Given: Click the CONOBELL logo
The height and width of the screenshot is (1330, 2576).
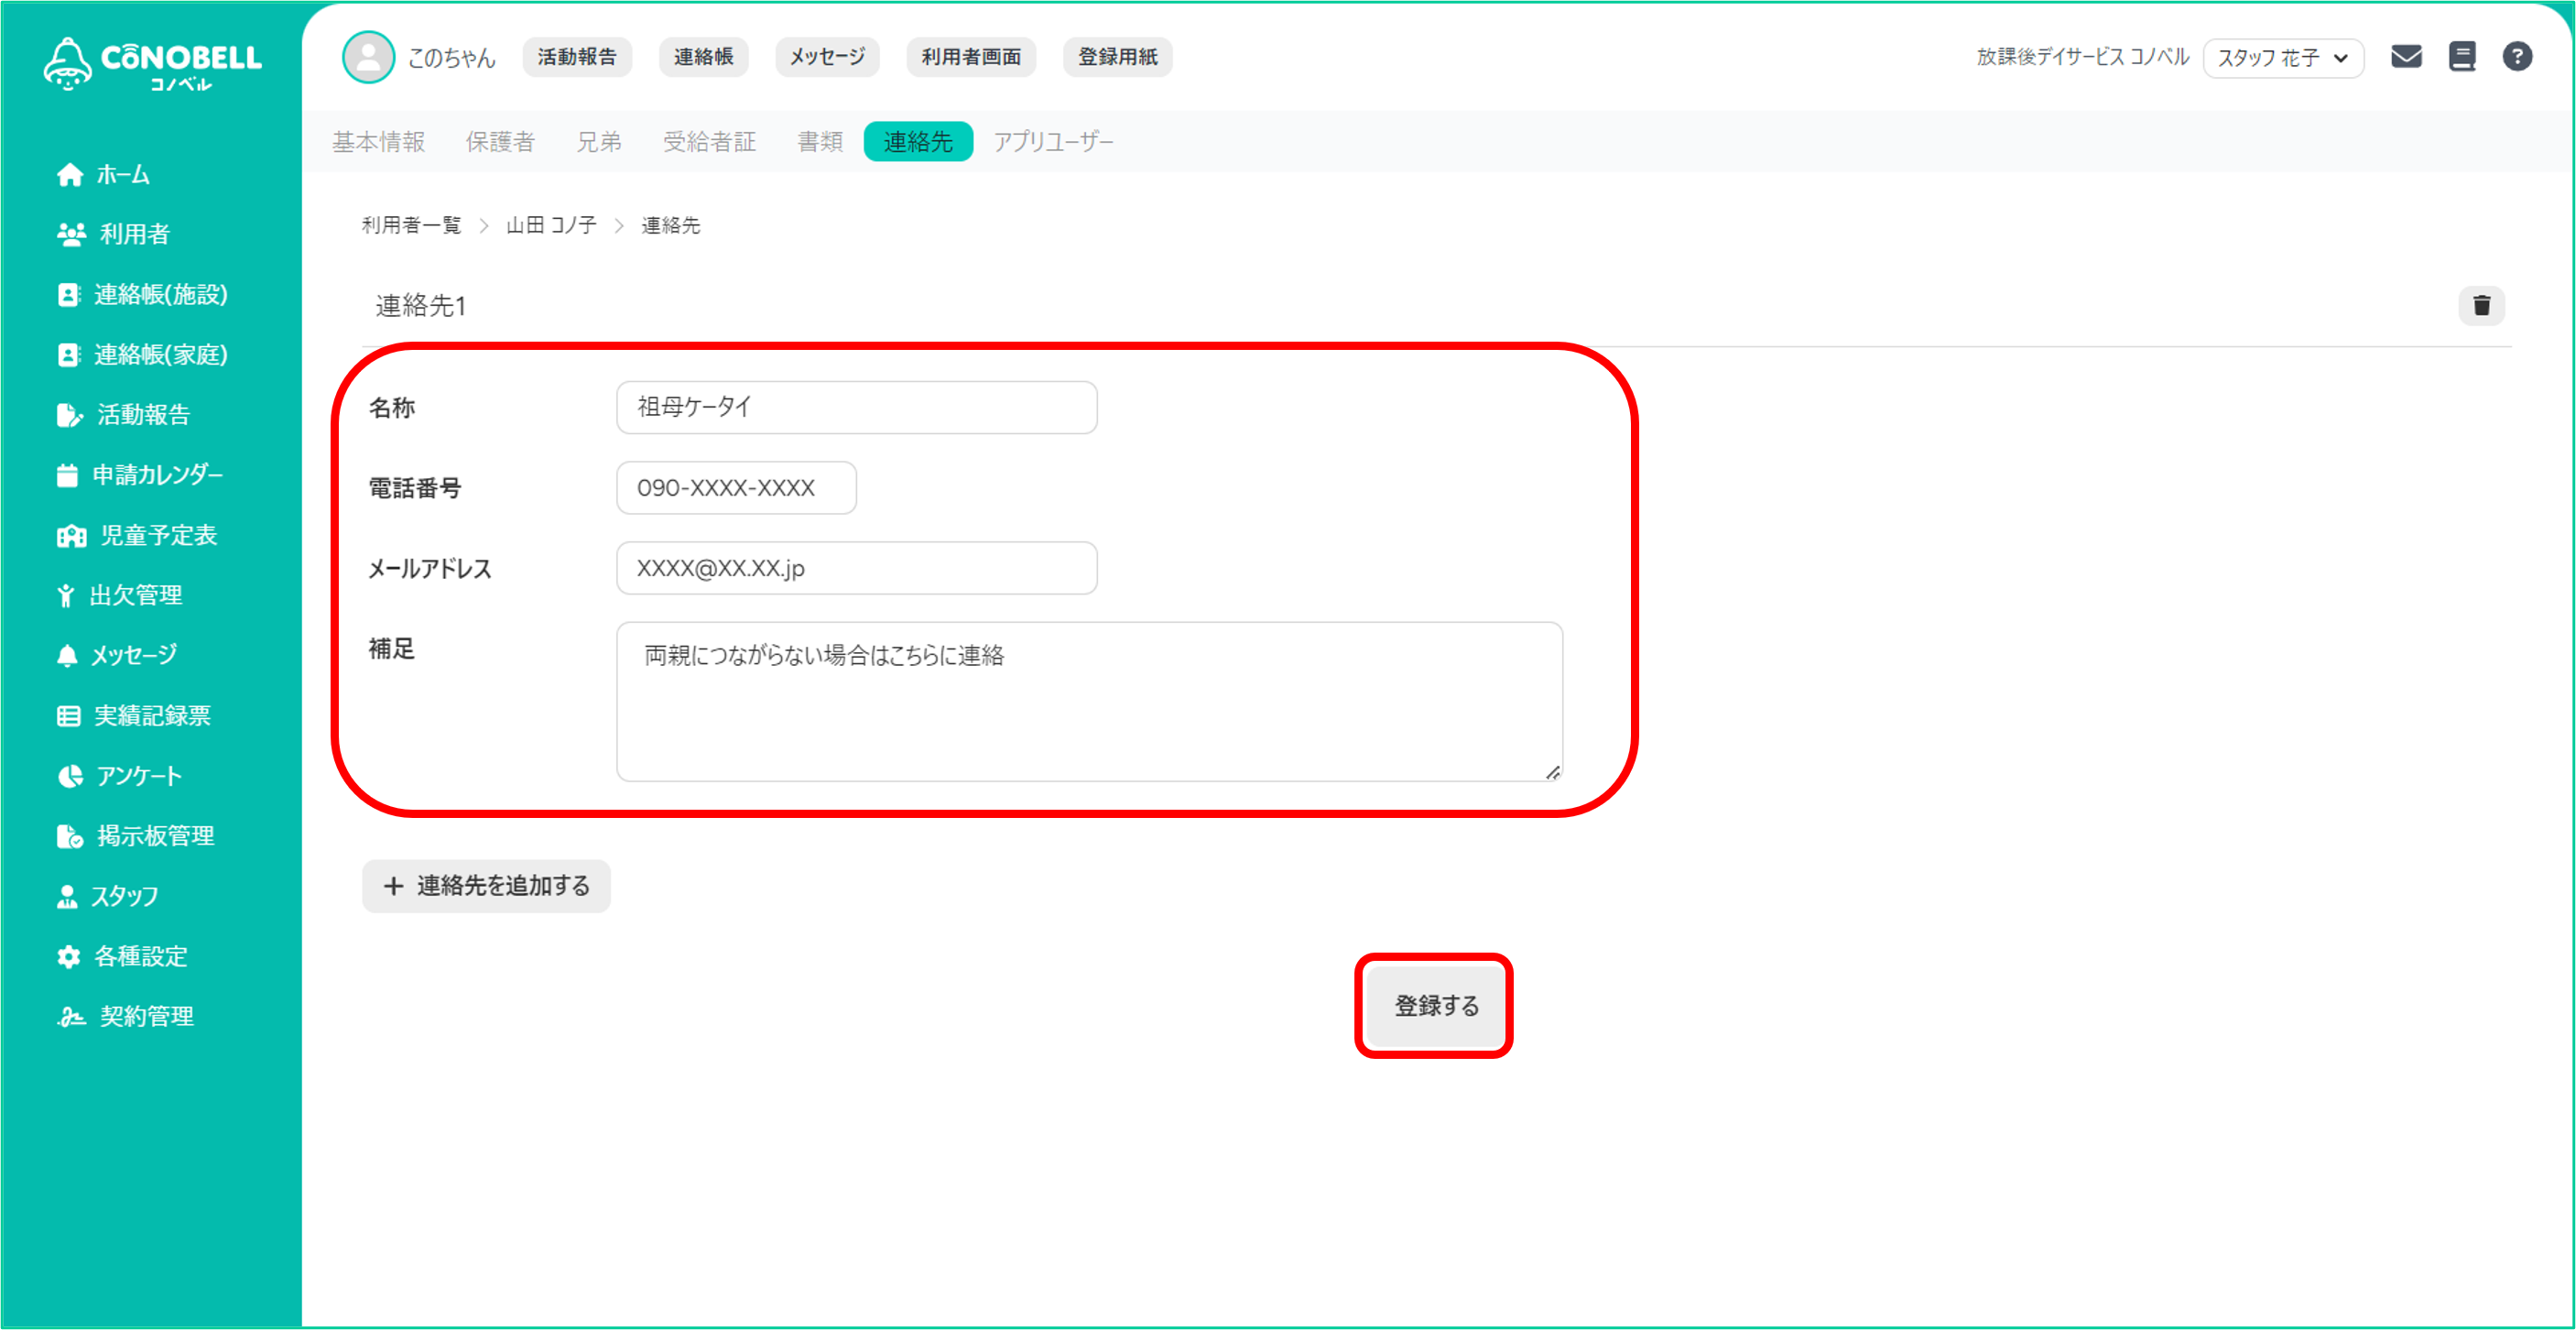Looking at the screenshot, I should click(152, 64).
